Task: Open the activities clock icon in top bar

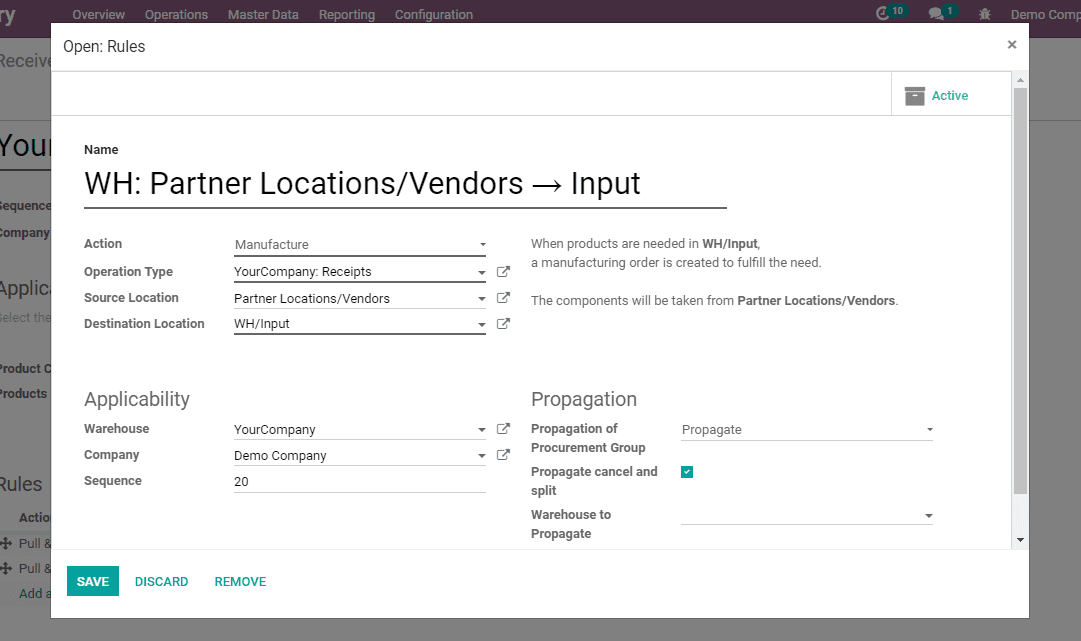Action: [x=883, y=13]
